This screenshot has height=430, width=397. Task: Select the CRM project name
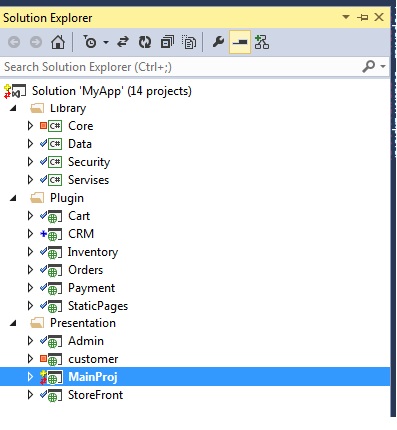[81, 234]
